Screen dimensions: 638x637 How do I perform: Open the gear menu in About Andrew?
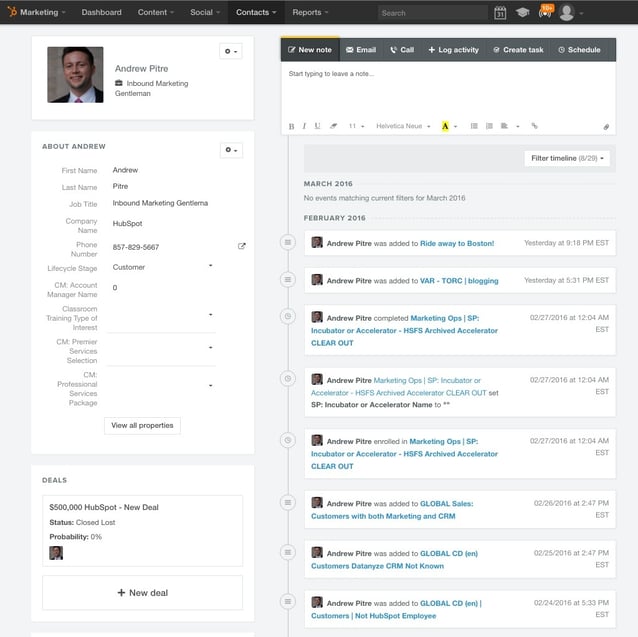(x=232, y=150)
